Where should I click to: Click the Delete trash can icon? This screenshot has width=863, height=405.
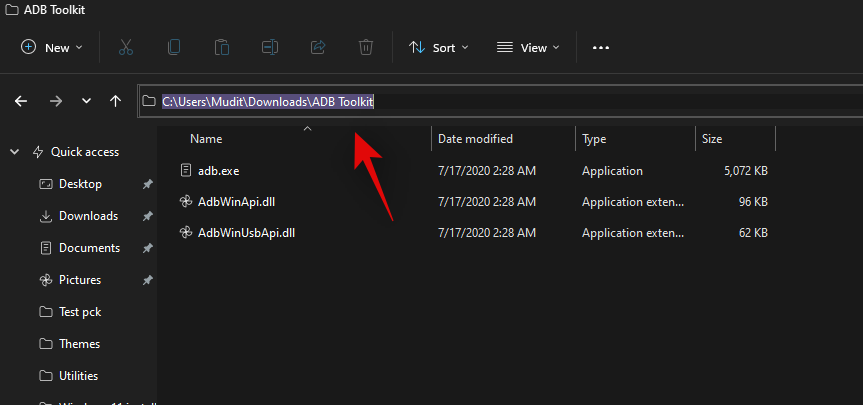coord(366,47)
